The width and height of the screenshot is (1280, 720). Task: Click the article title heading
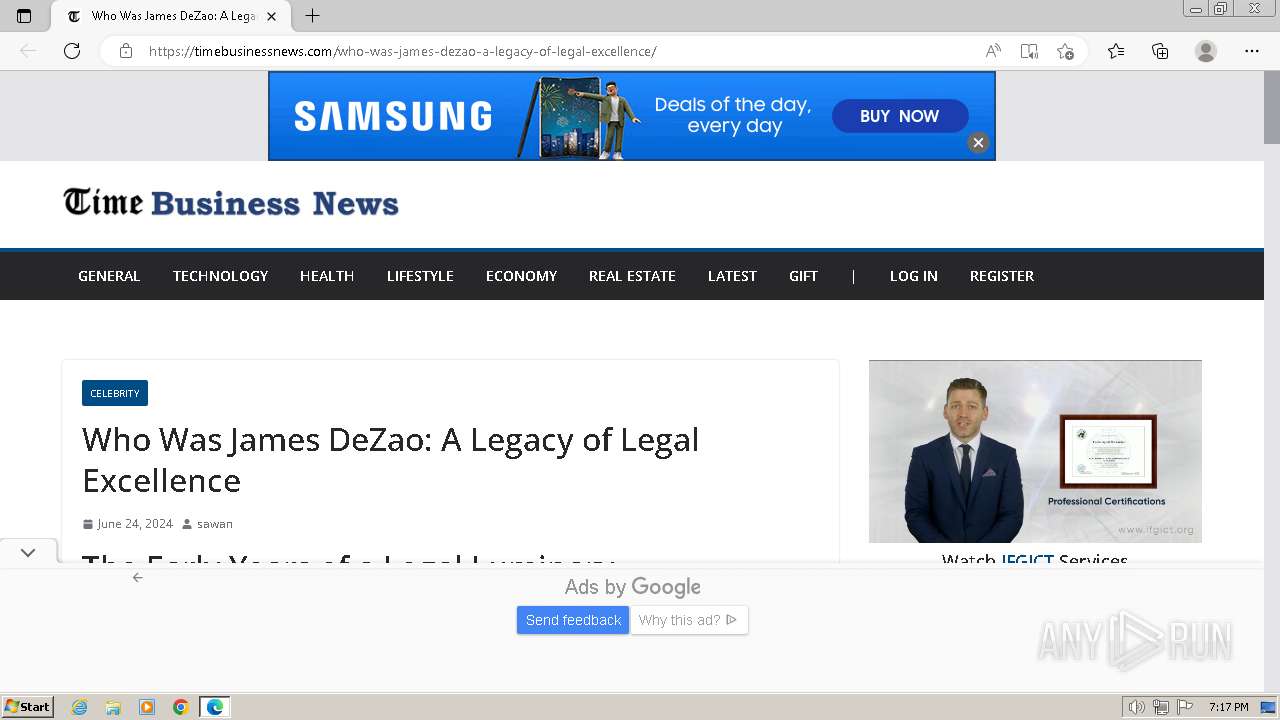pyautogui.click(x=391, y=460)
